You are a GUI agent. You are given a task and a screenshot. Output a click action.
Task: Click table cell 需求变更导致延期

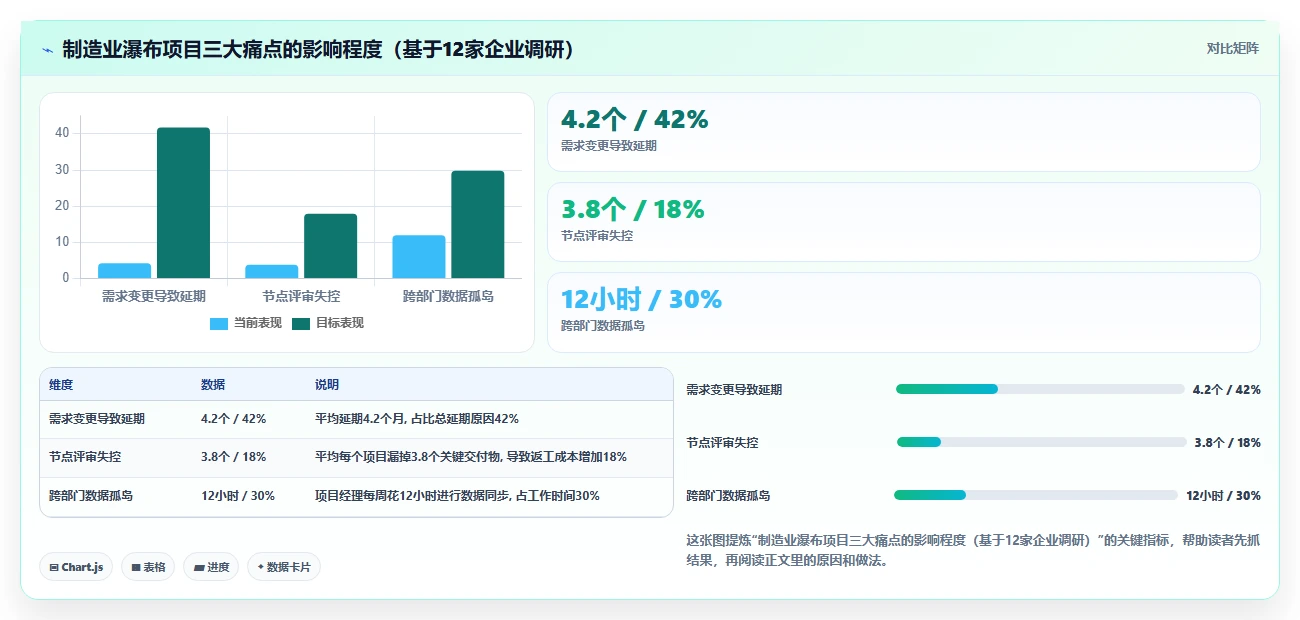[x=97, y=419]
